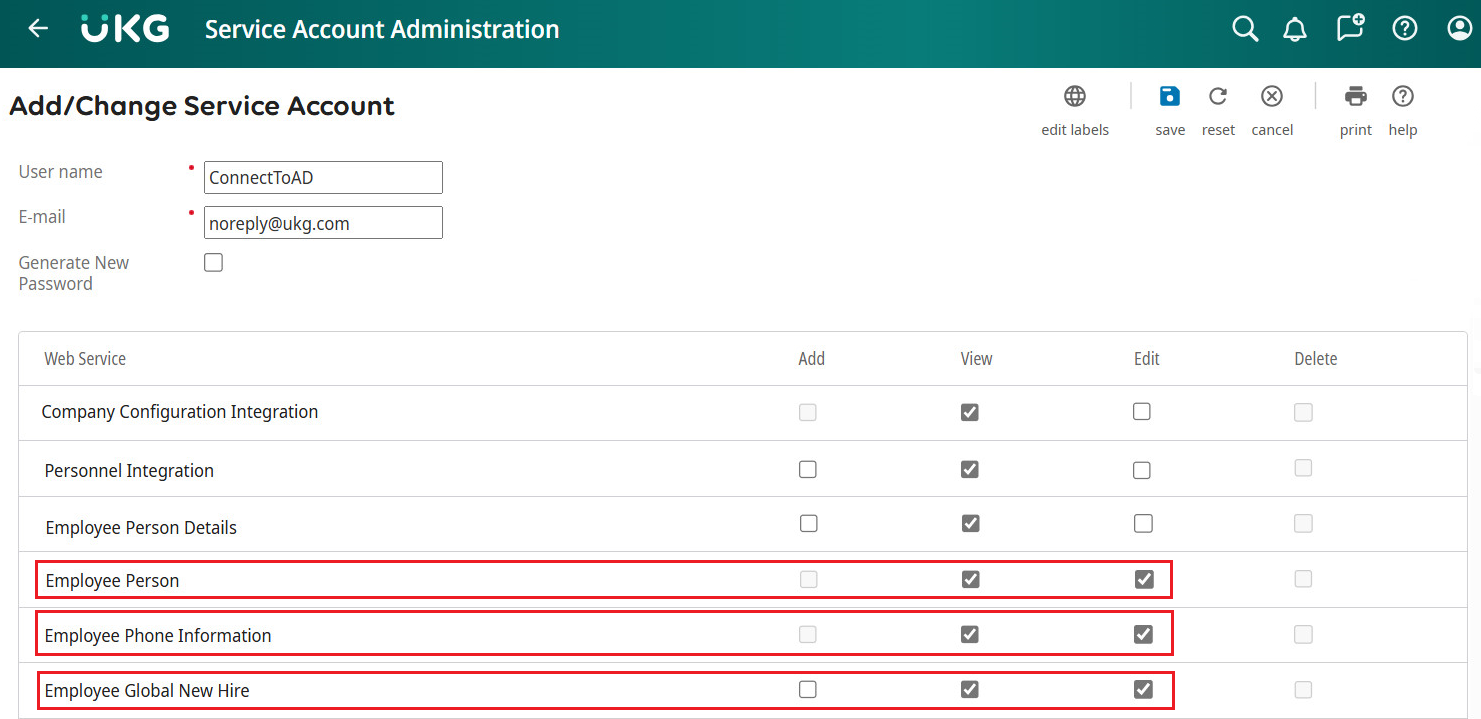Click the E-mail input field

tap(323, 222)
